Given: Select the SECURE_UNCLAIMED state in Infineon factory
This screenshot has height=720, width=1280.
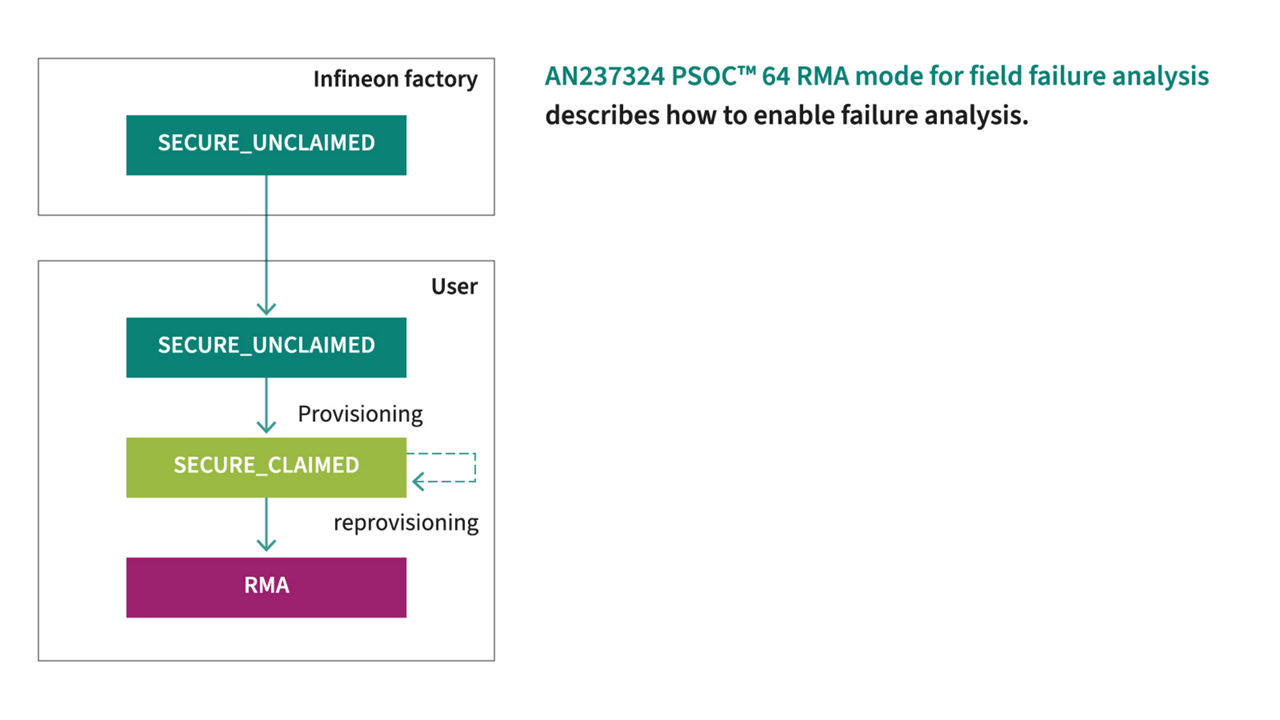Looking at the screenshot, I should (x=266, y=144).
